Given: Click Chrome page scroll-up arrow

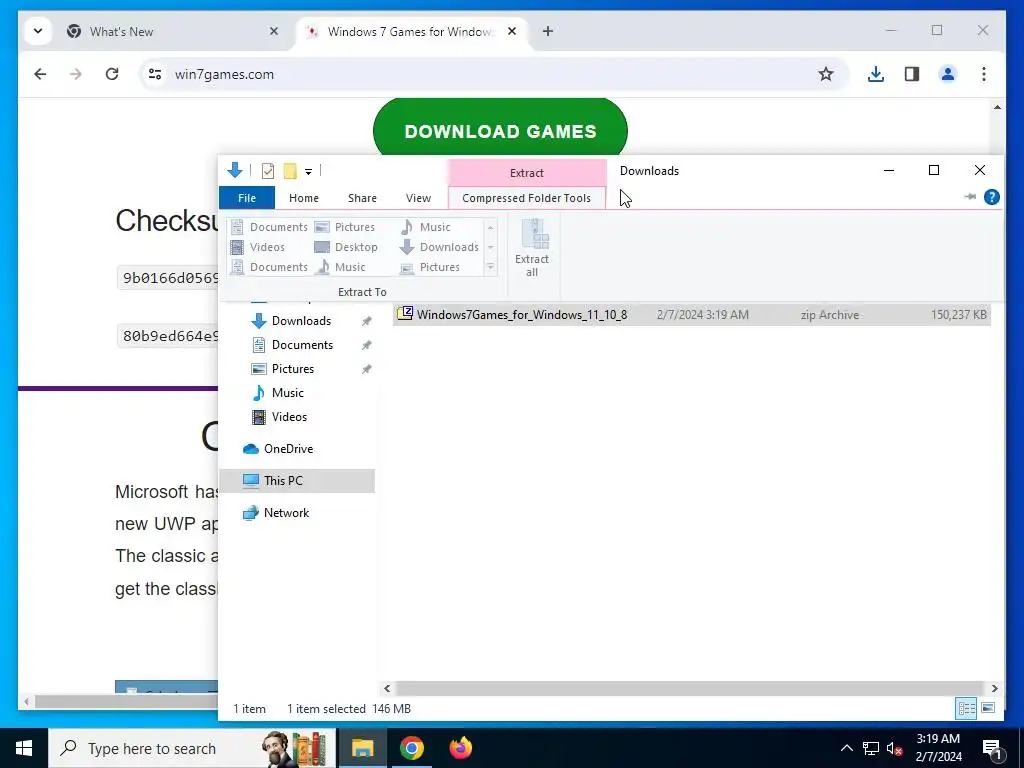Looking at the screenshot, I should [997, 107].
